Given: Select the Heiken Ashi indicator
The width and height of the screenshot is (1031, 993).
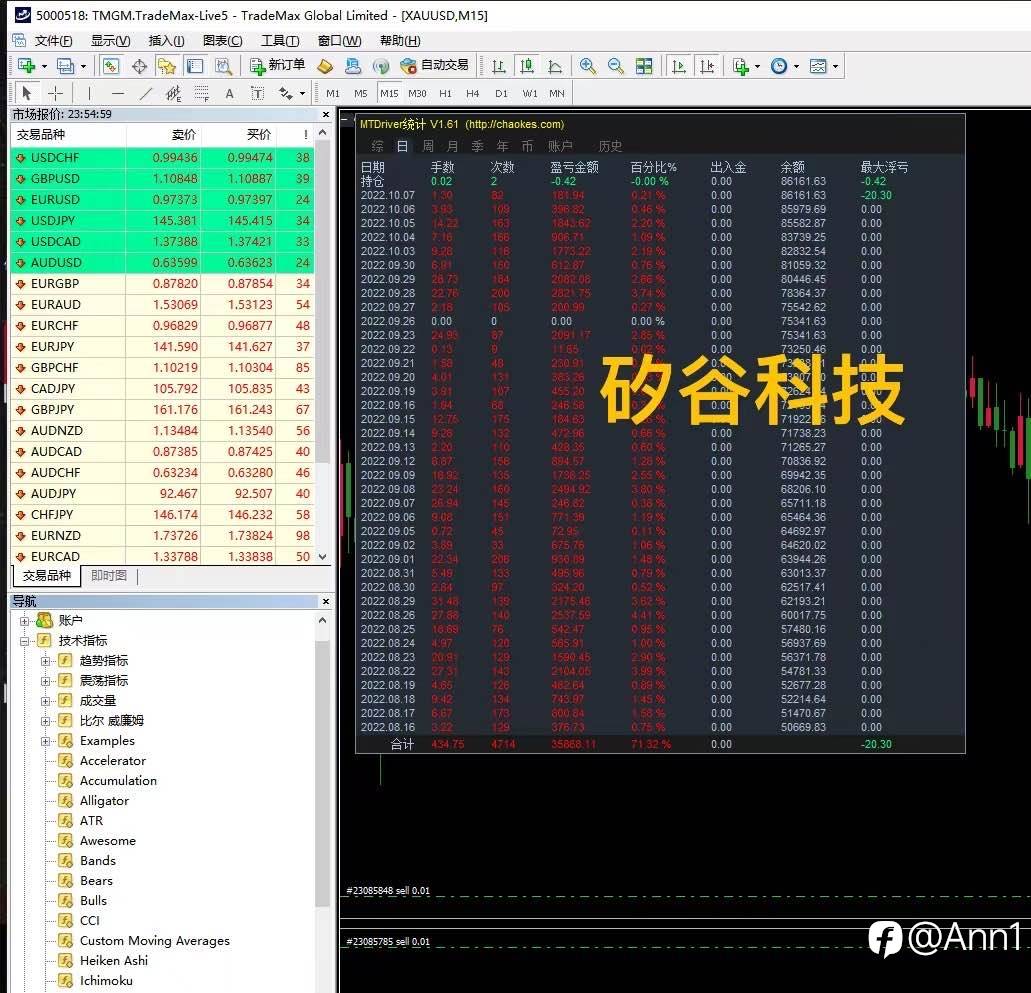Looking at the screenshot, I should (114, 961).
